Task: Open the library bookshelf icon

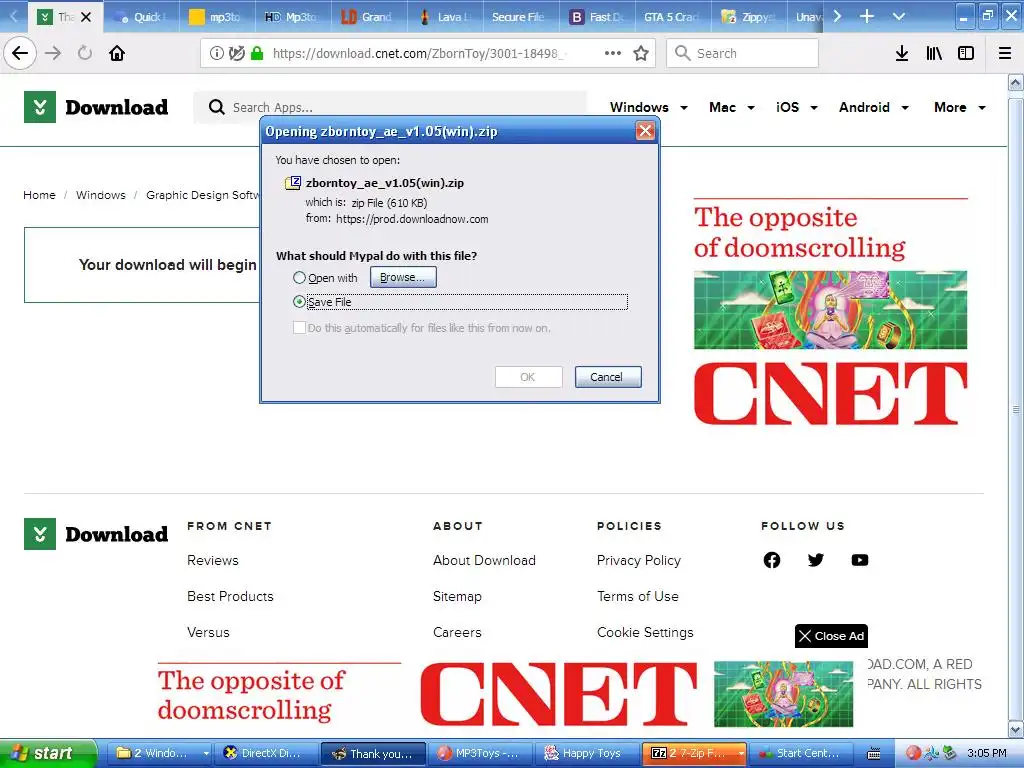Action: (934, 53)
